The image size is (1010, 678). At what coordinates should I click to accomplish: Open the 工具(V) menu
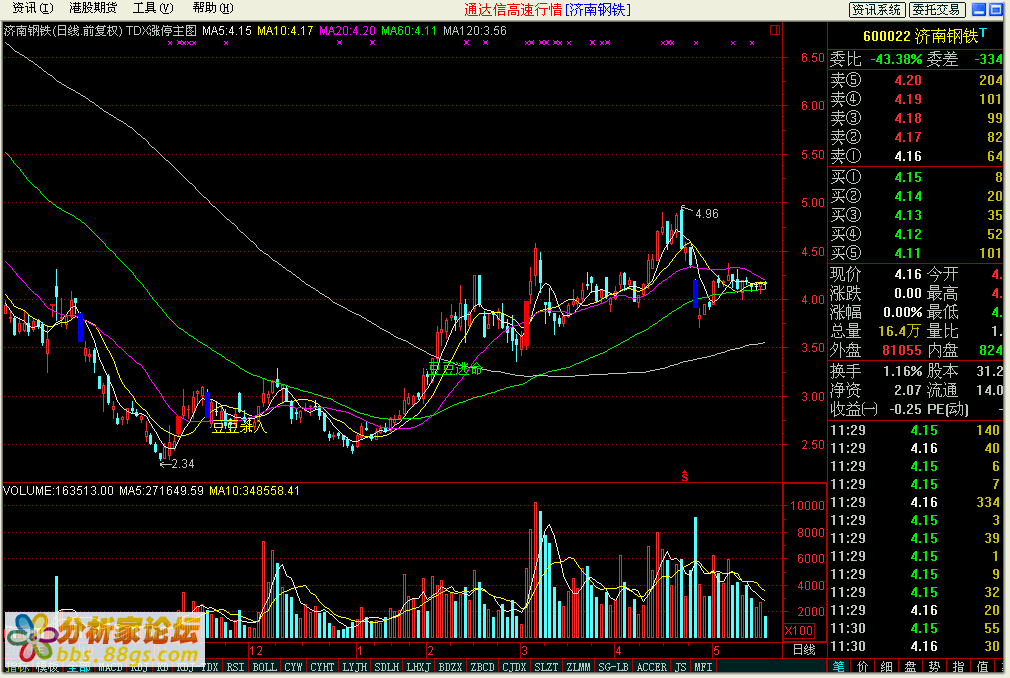pyautogui.click(x=153, y=8)
